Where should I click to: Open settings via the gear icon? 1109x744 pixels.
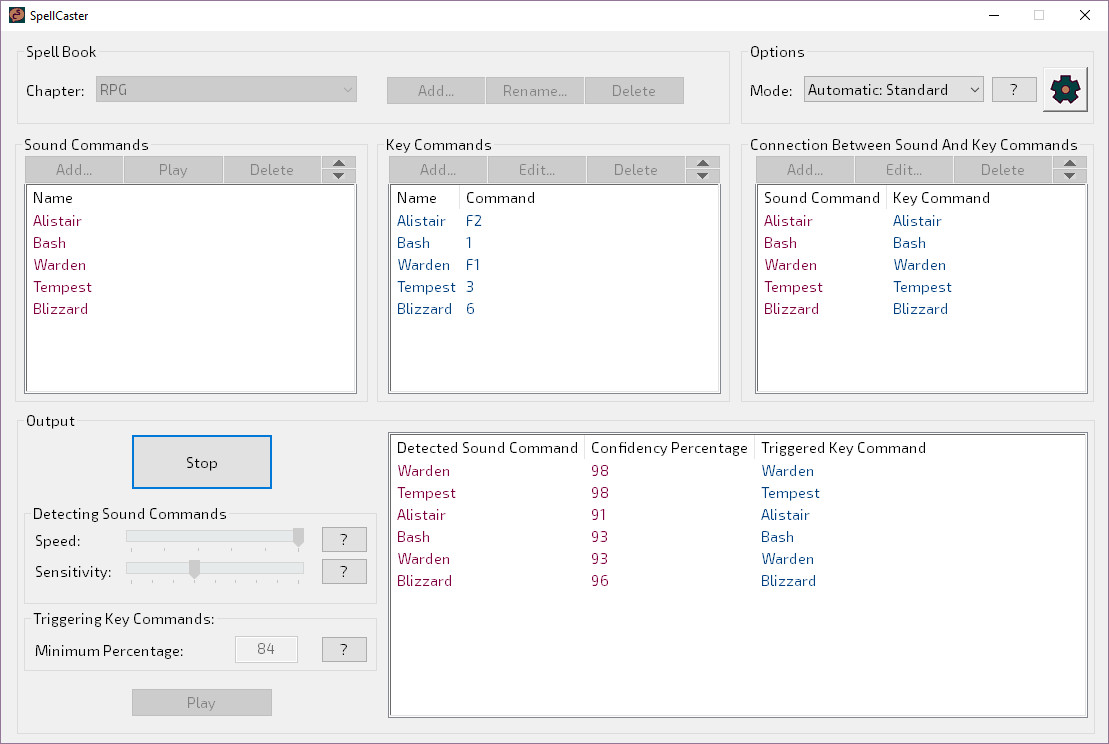click(1066, 90)
